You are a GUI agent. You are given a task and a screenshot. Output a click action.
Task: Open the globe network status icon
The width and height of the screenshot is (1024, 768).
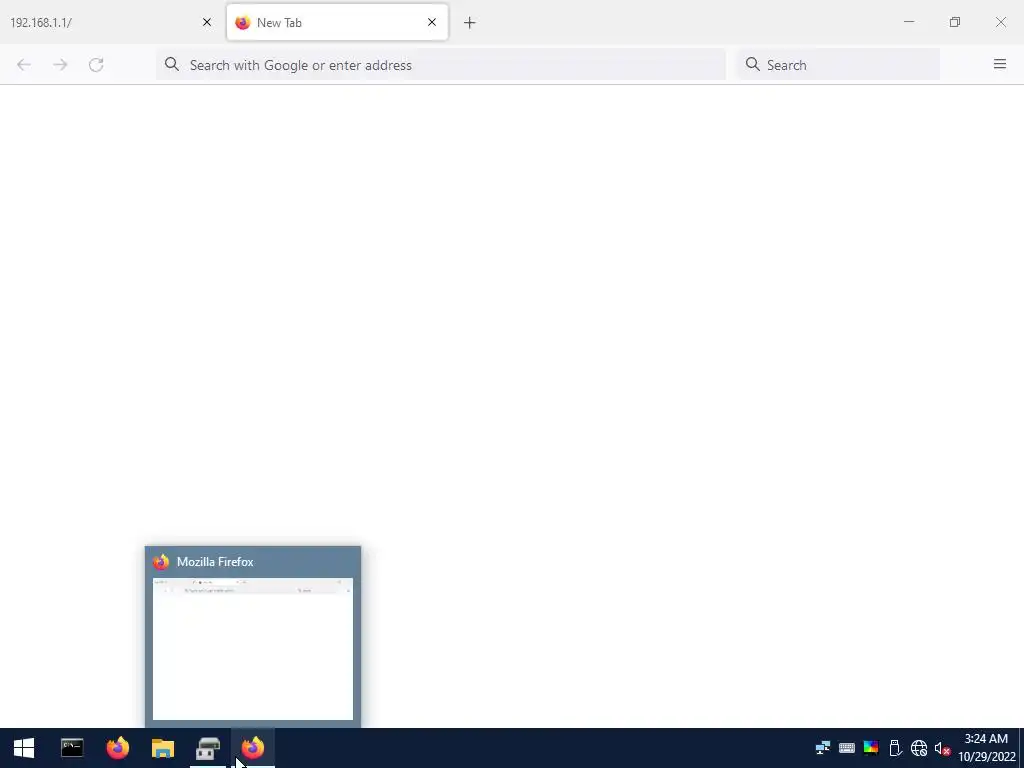919,748
